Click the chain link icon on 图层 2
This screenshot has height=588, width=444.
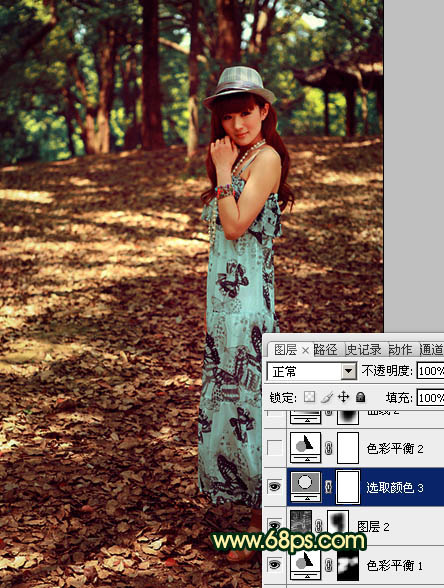click(318, 525)
